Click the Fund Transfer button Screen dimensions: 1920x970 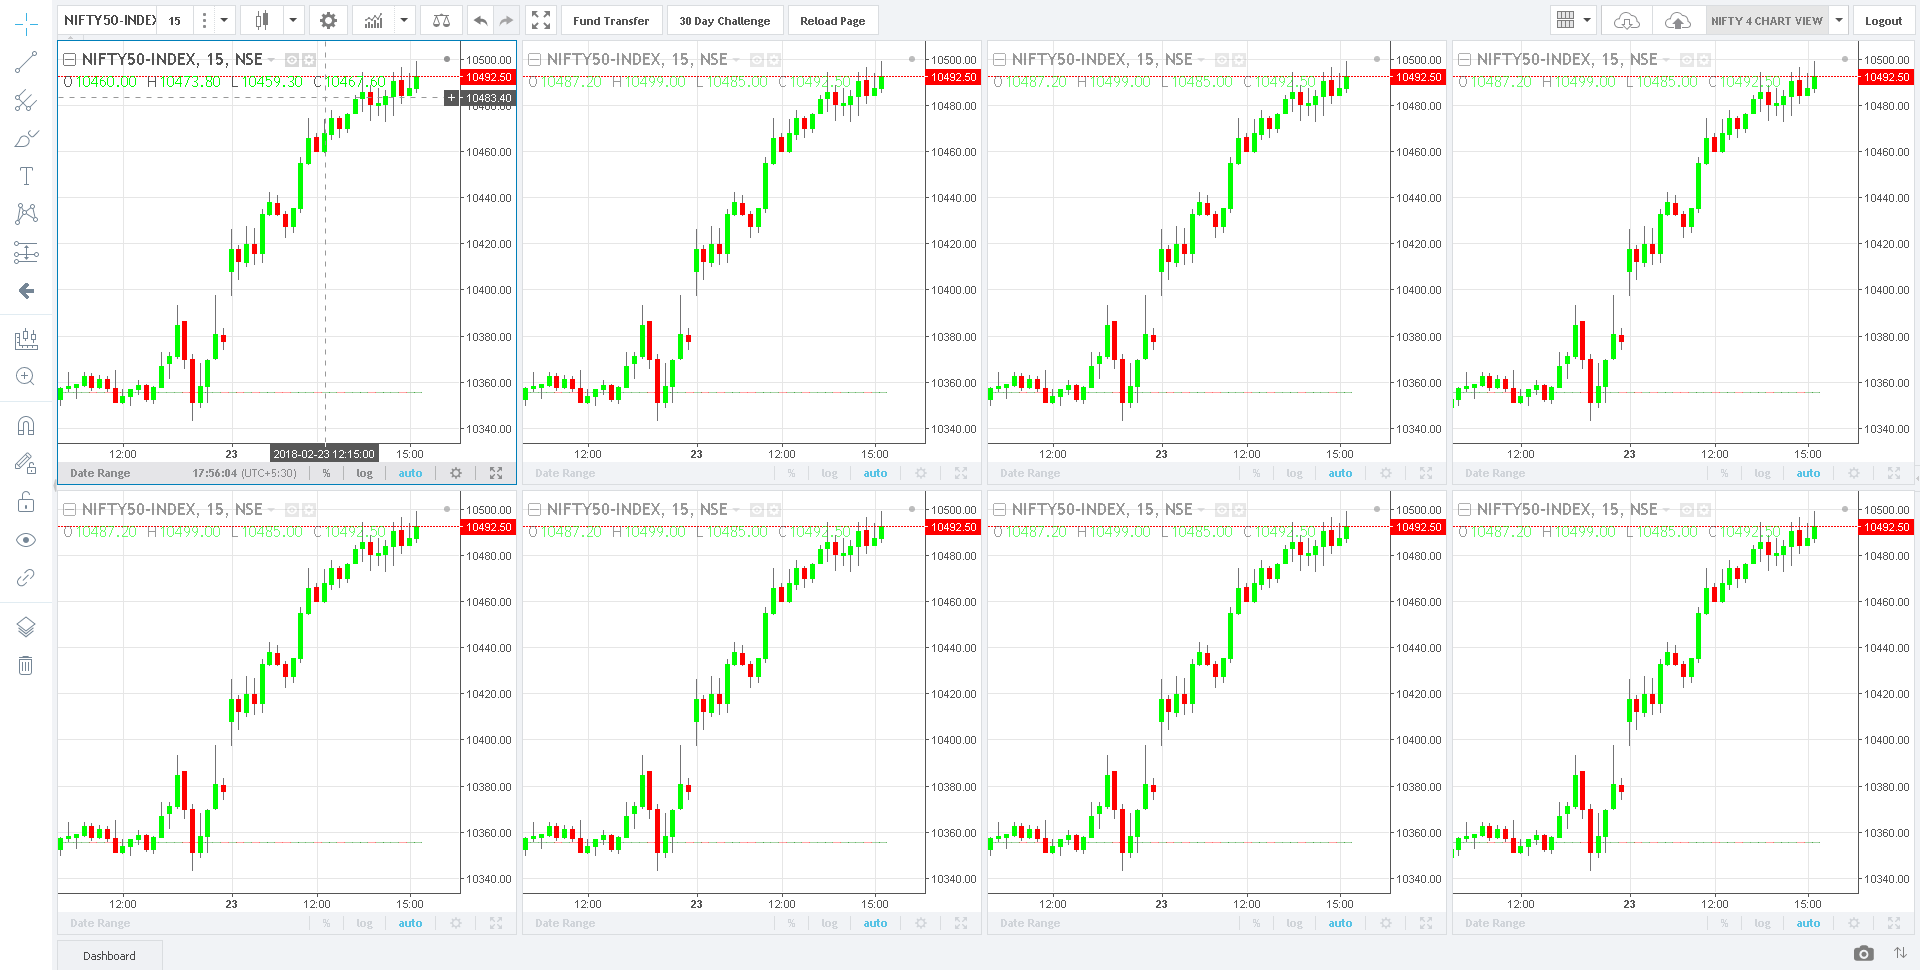pyautogui.click(x=611, y=20)
